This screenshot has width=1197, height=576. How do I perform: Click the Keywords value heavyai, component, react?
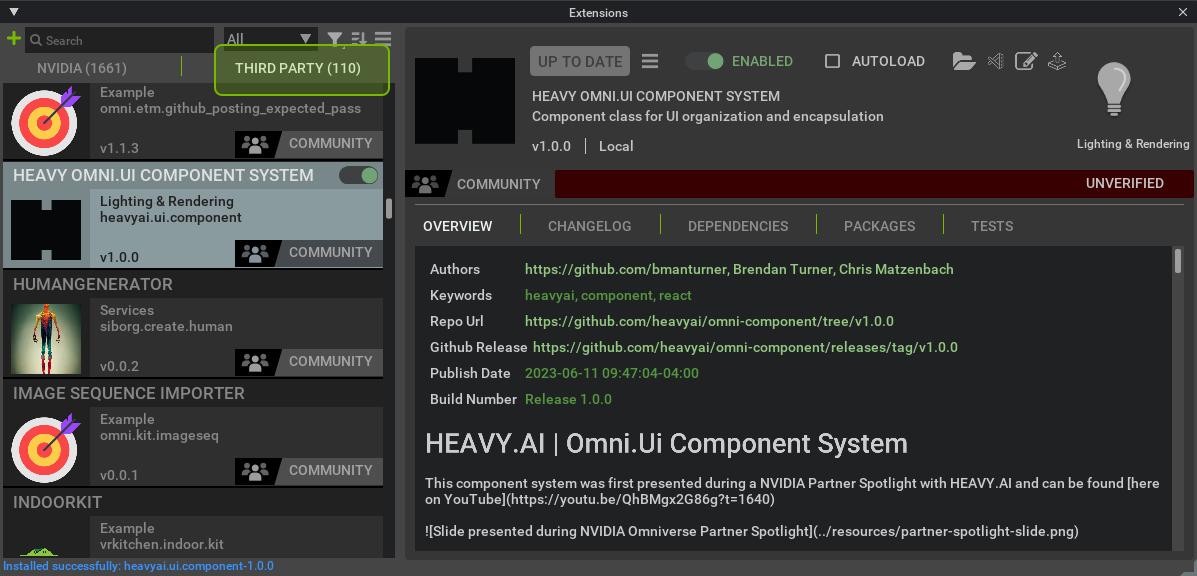click(x=608, y=295)
